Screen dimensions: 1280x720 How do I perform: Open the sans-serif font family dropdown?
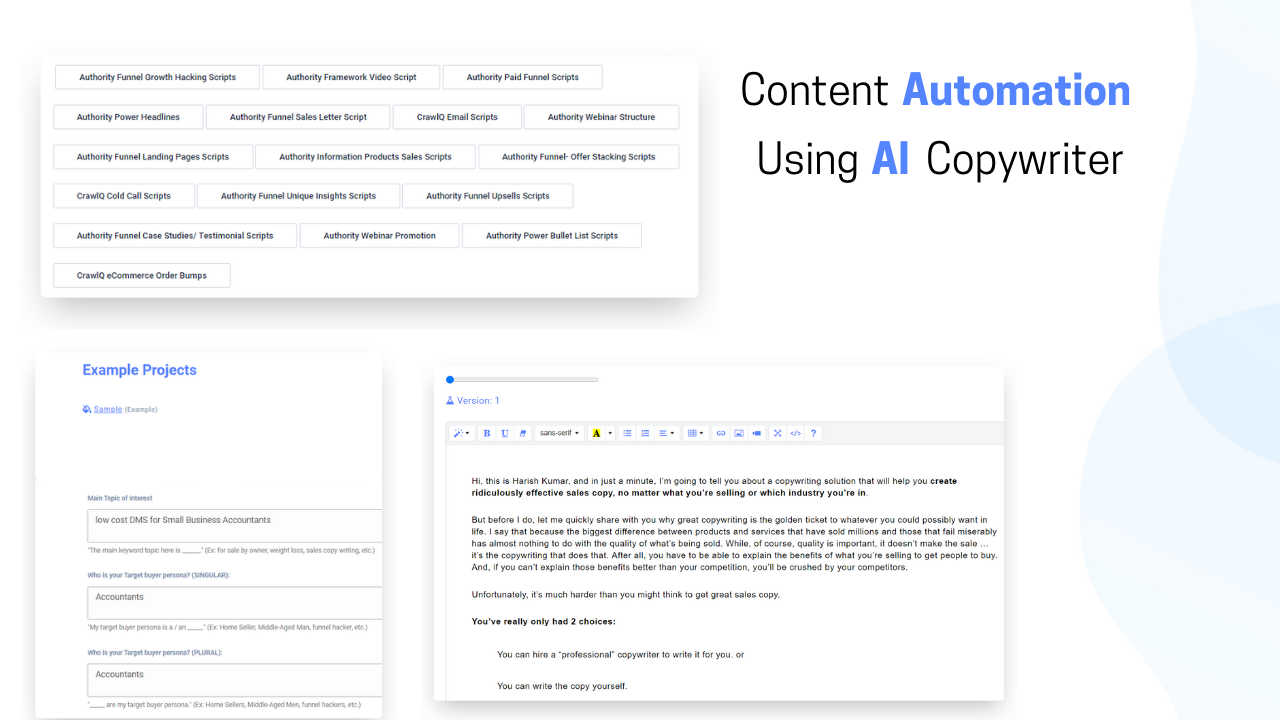pos(559,433)
